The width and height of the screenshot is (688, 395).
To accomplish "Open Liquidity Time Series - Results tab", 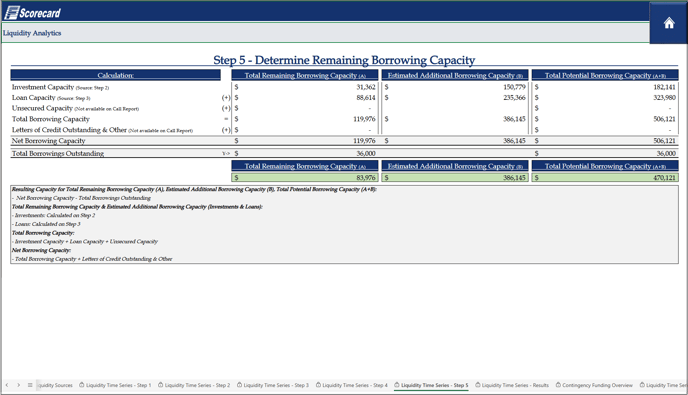I will click(x=512, y=385).
